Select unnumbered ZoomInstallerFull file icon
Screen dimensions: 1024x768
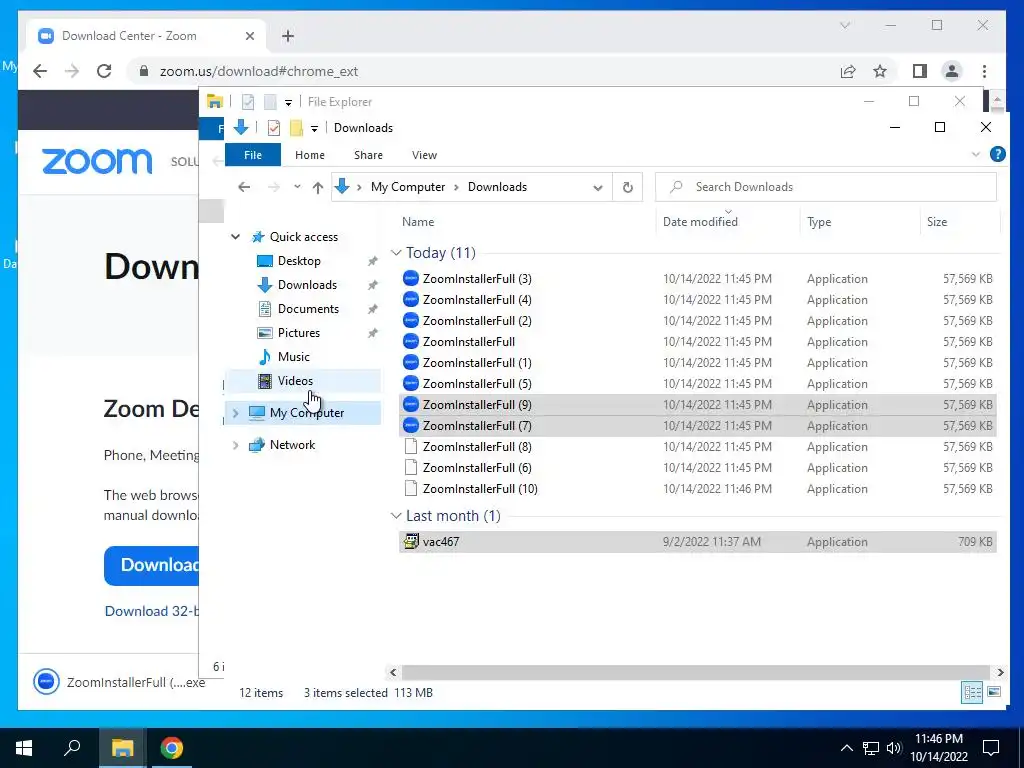[x=411, y=342]
